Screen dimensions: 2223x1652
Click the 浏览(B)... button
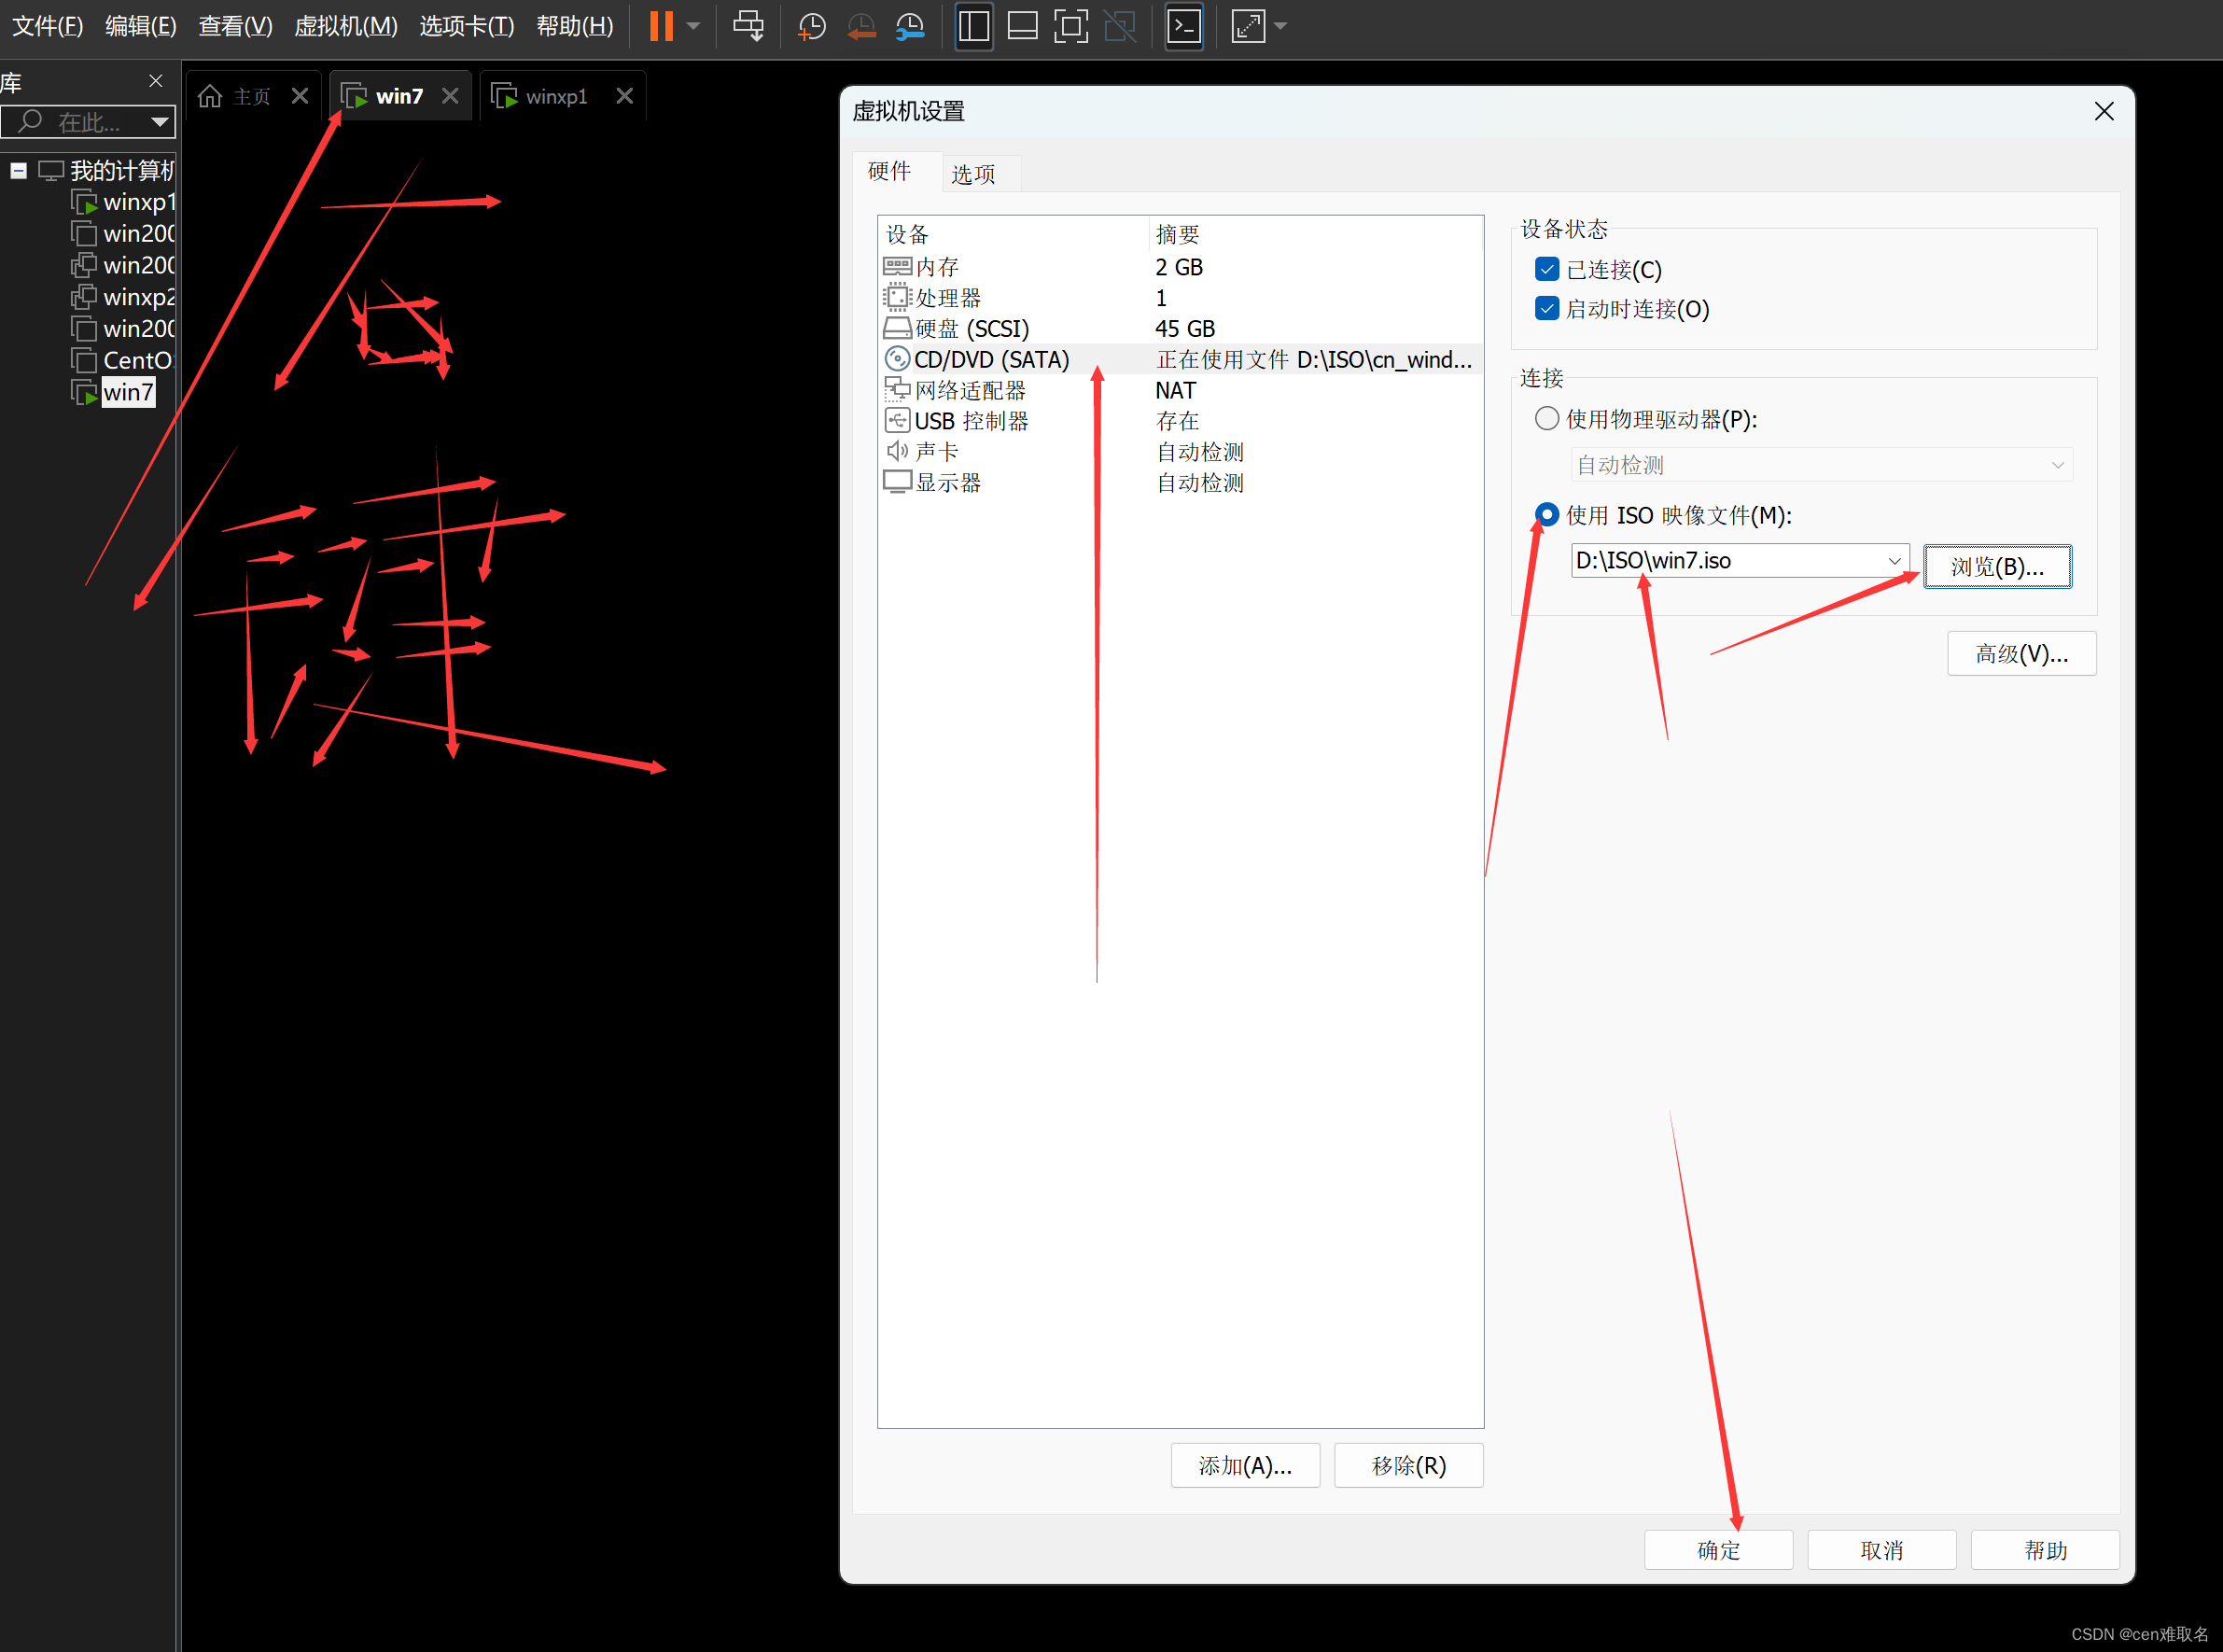(1997, 566)
